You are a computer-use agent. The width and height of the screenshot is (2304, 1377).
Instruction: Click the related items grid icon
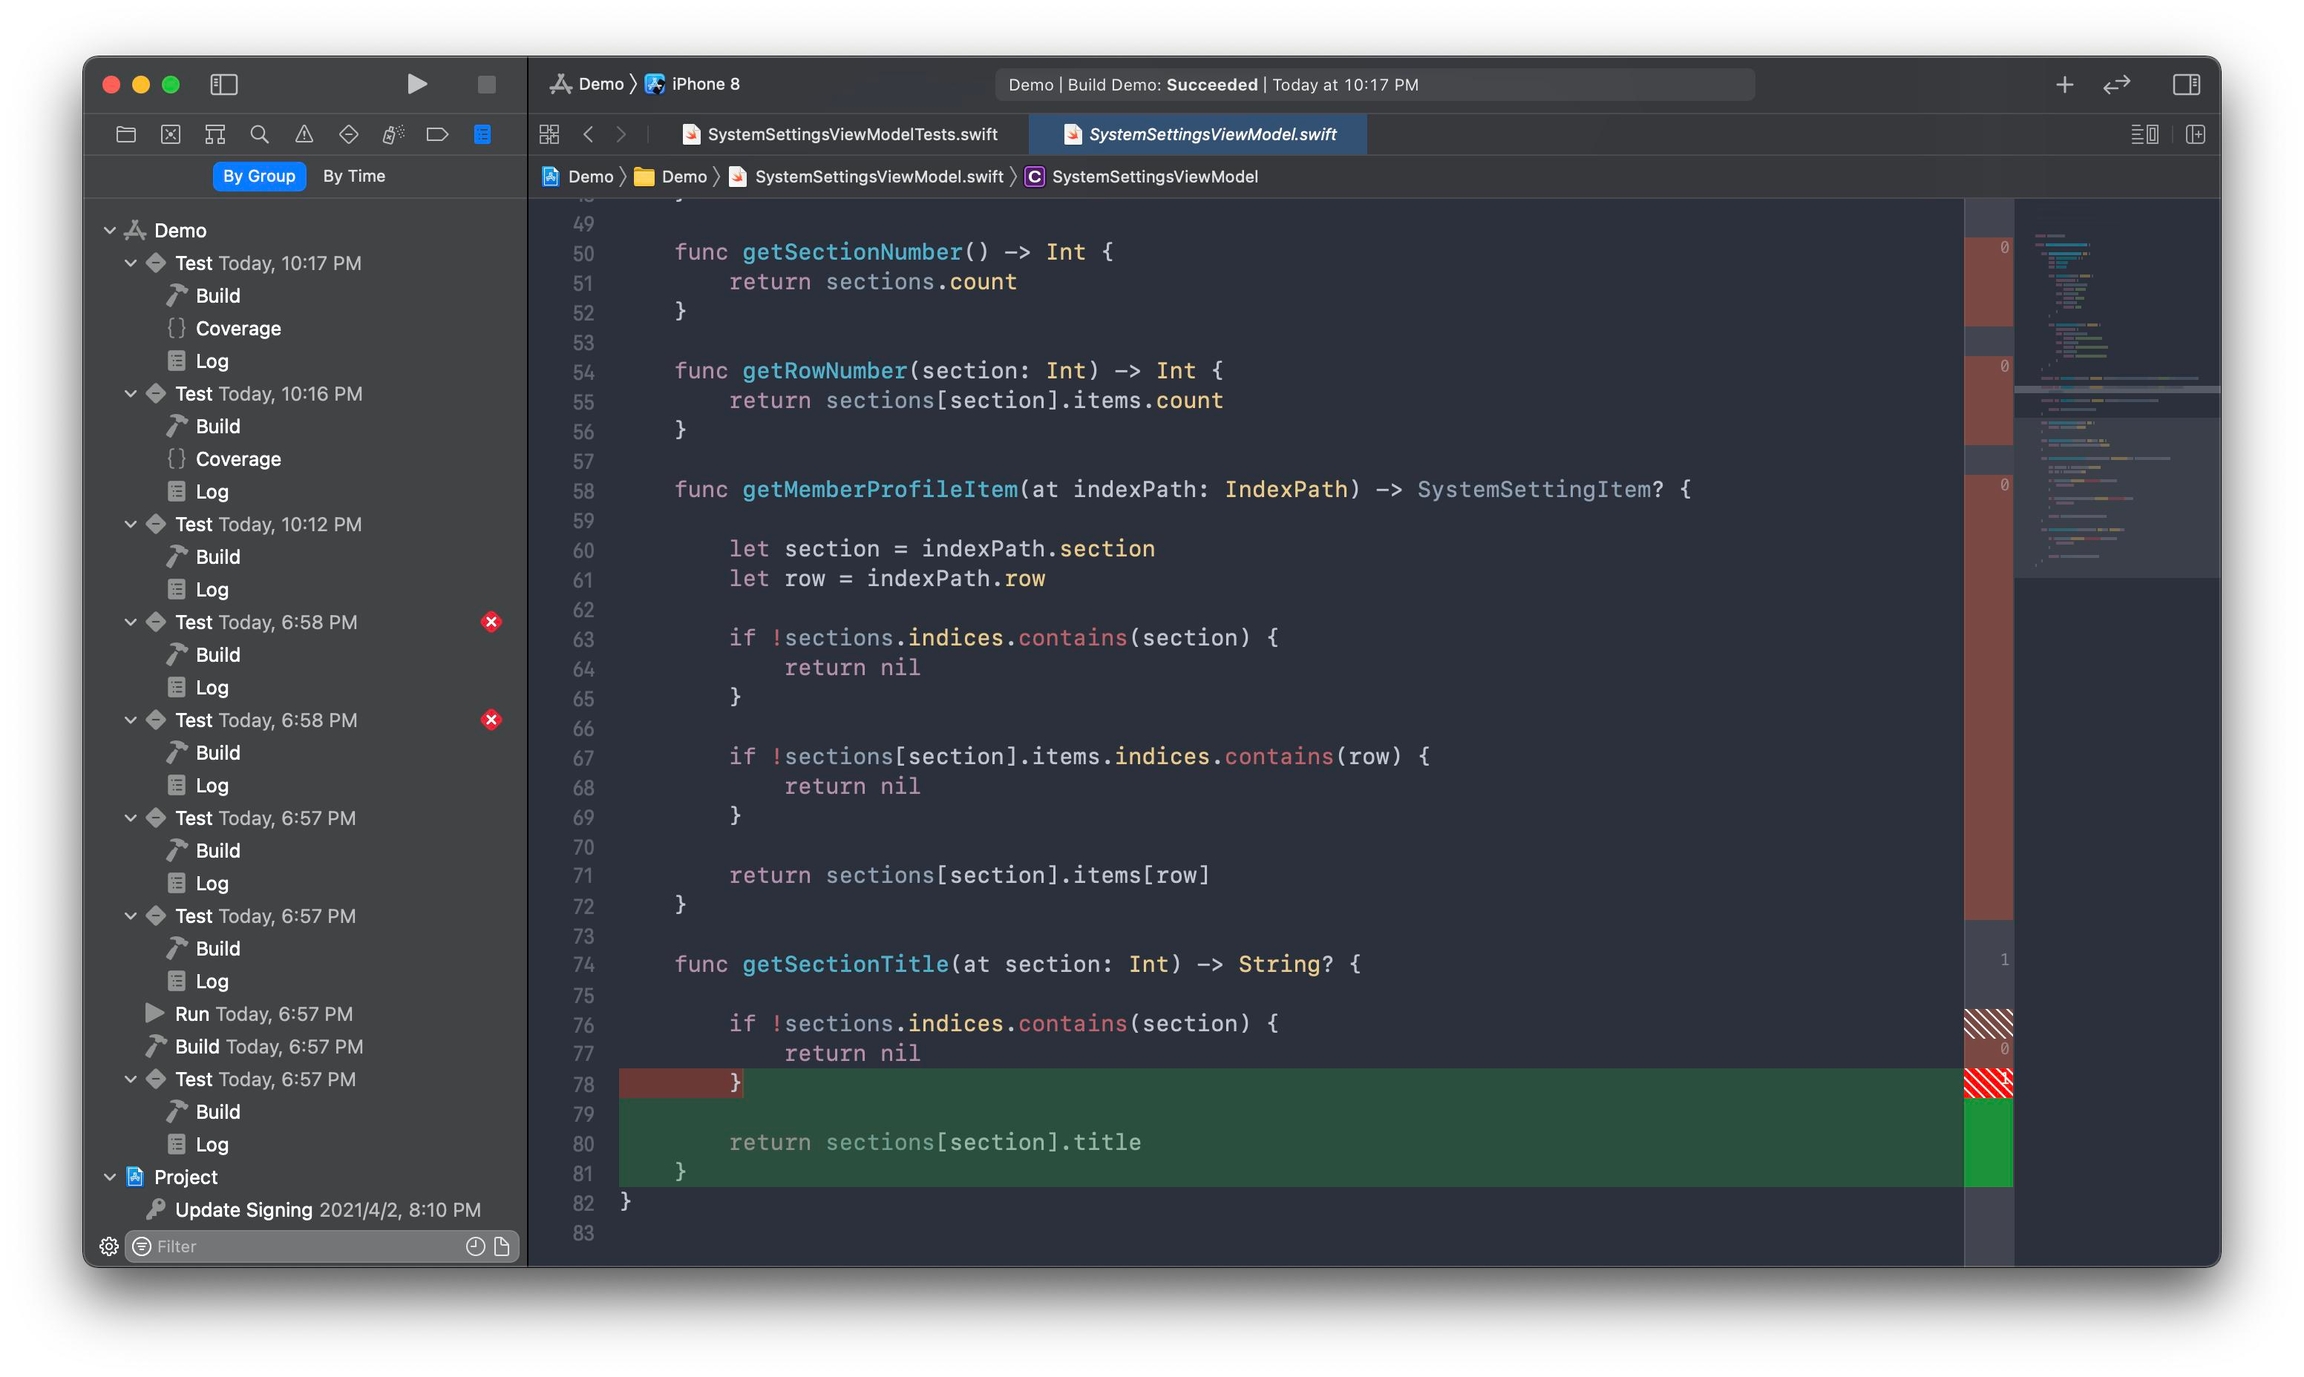[x=549, y=134]
